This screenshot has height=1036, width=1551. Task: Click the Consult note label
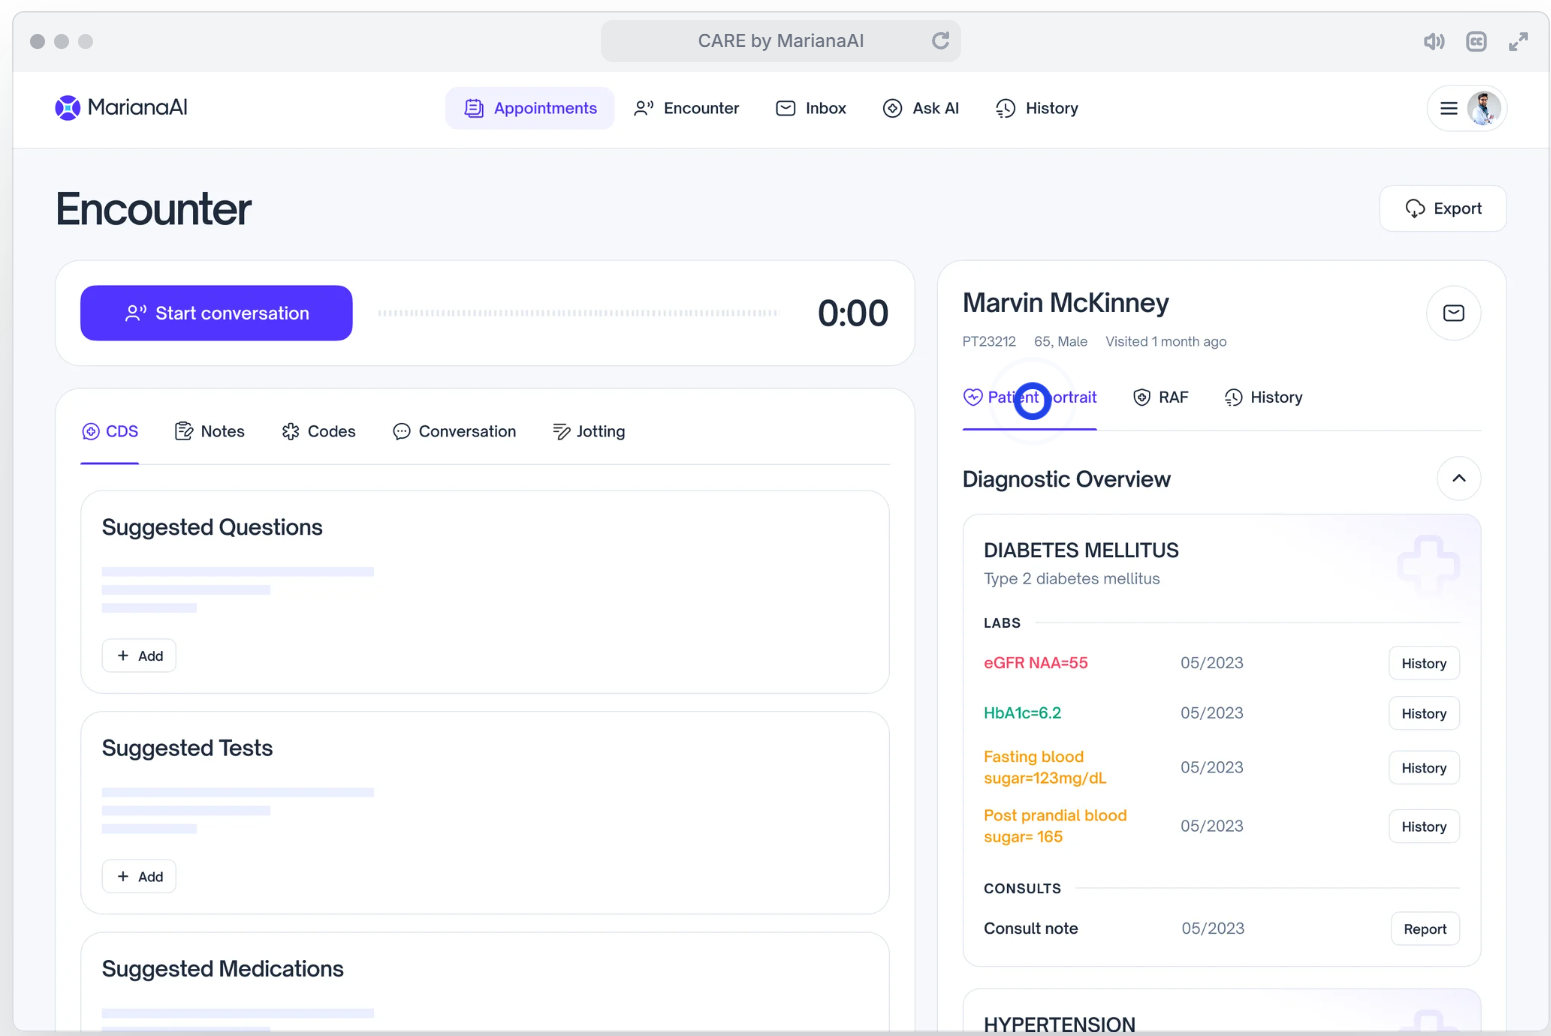(1031, 928)
